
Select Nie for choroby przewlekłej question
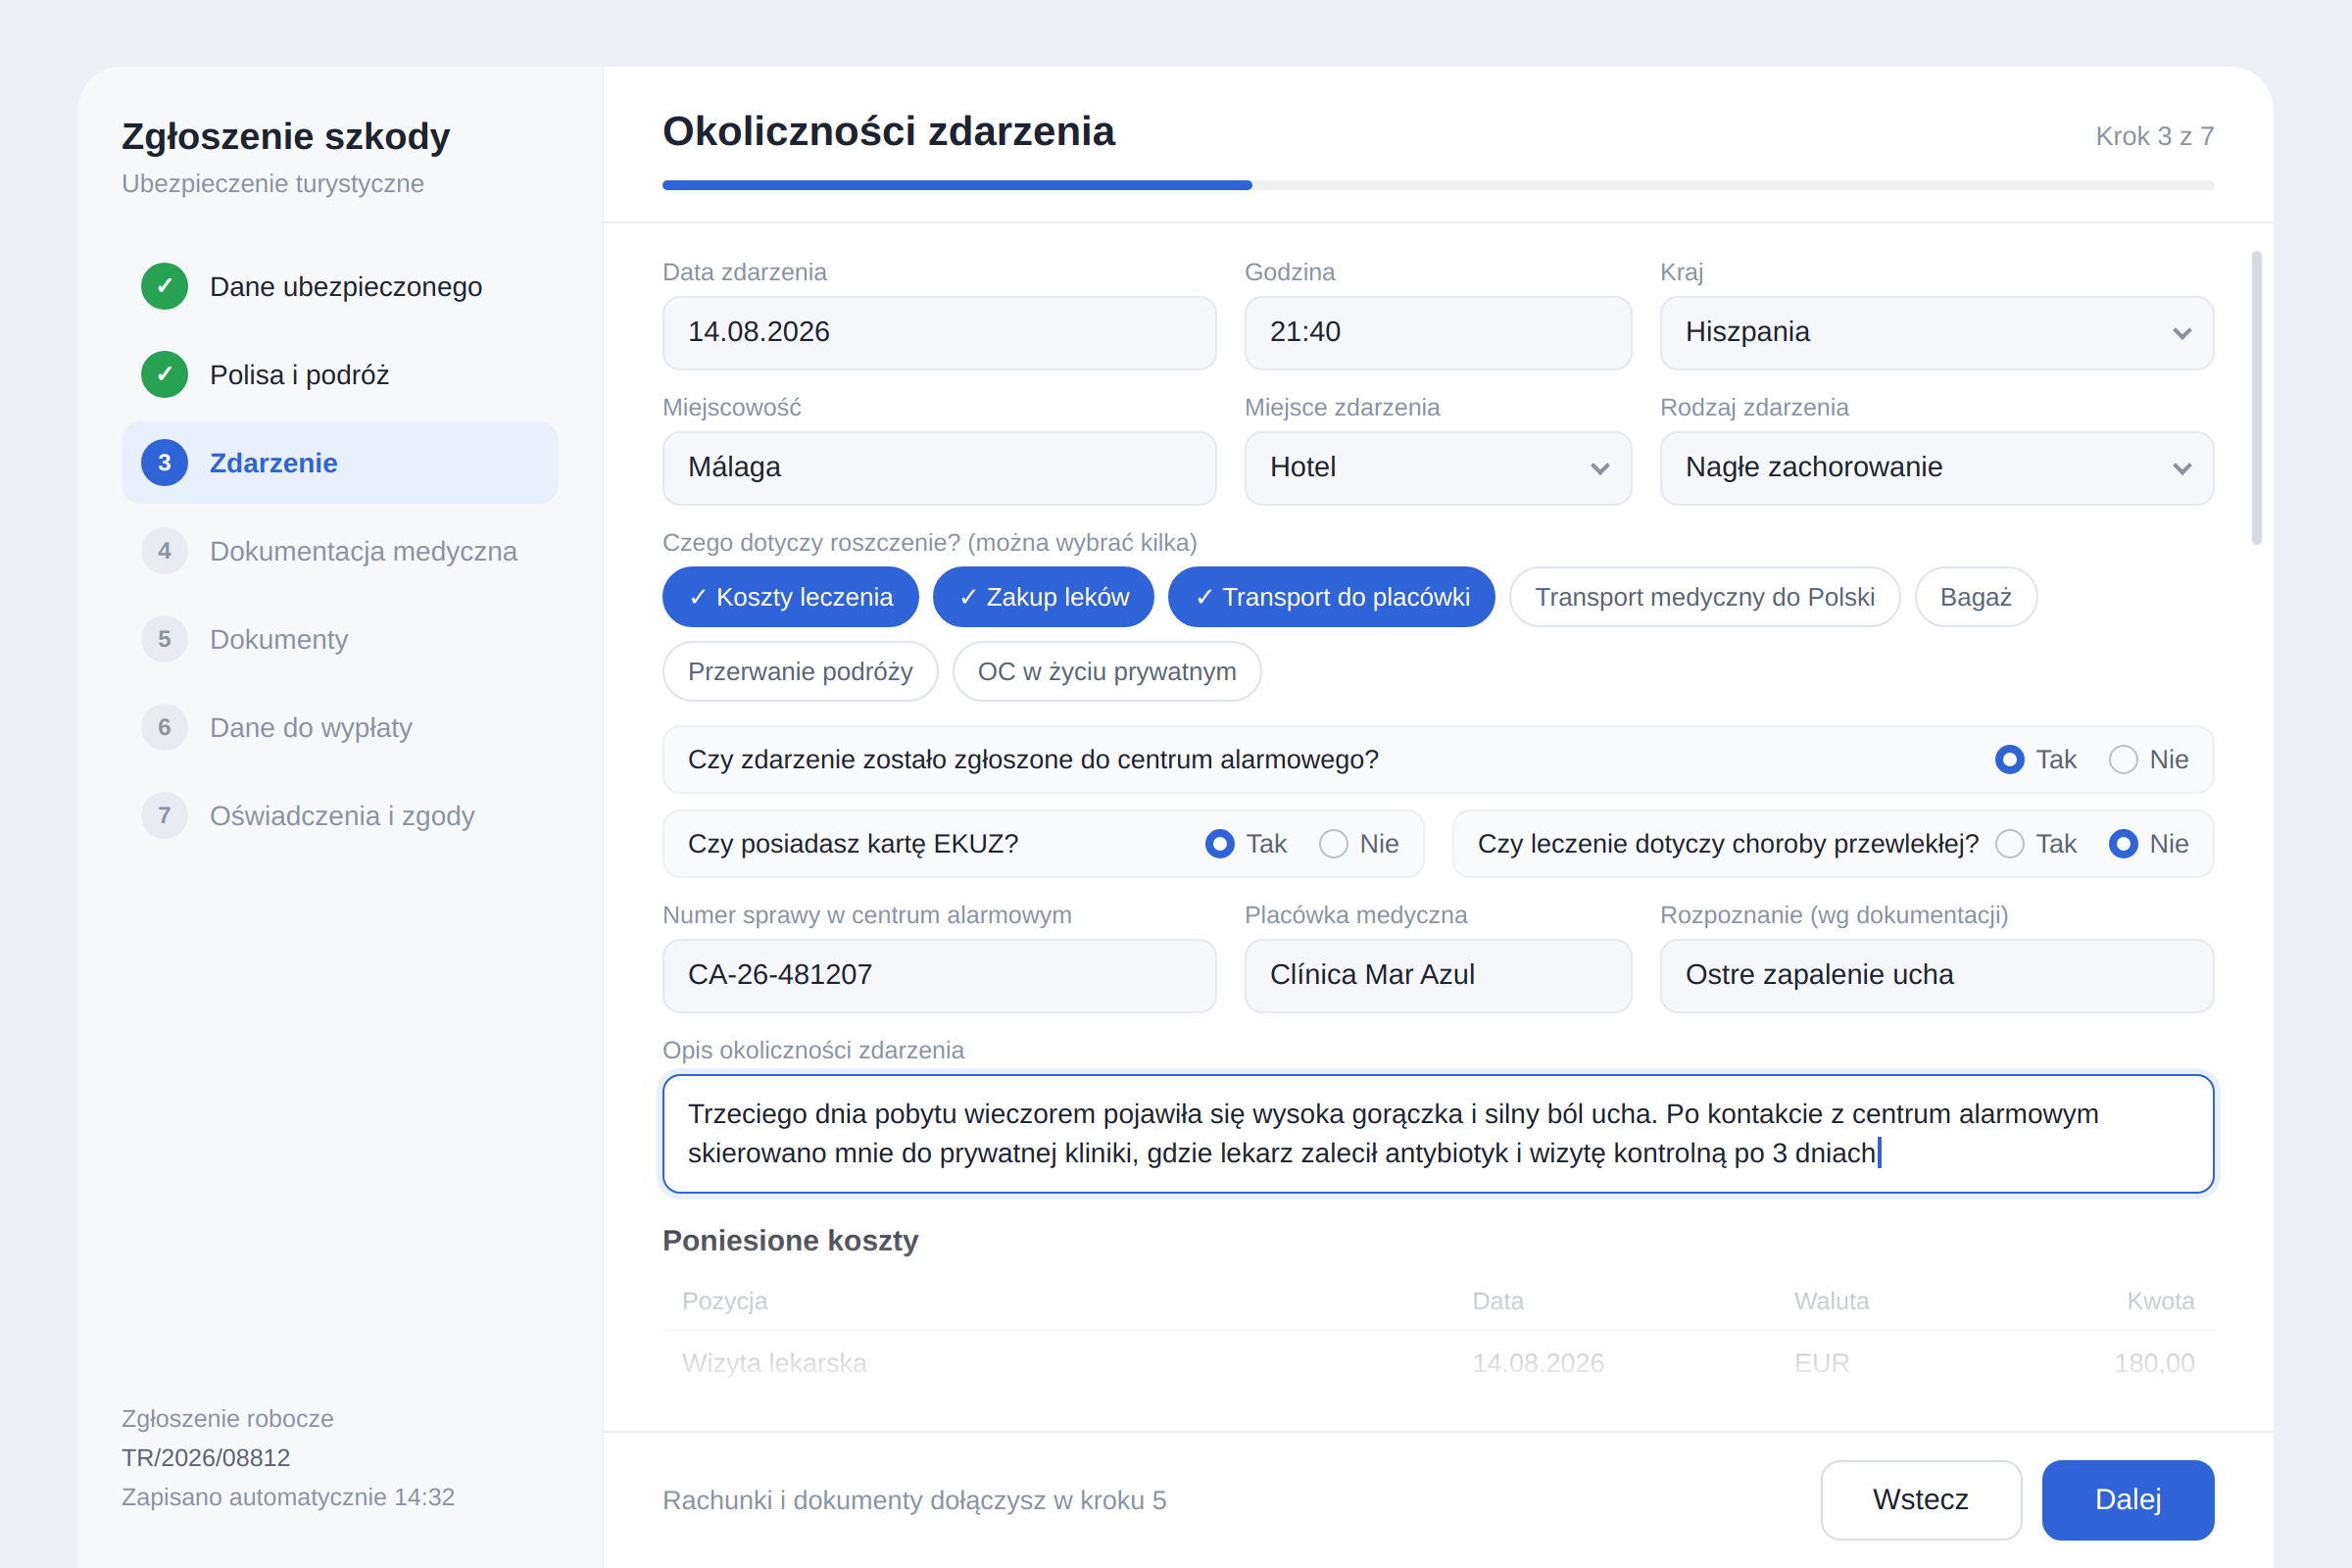coord(2148,844)
